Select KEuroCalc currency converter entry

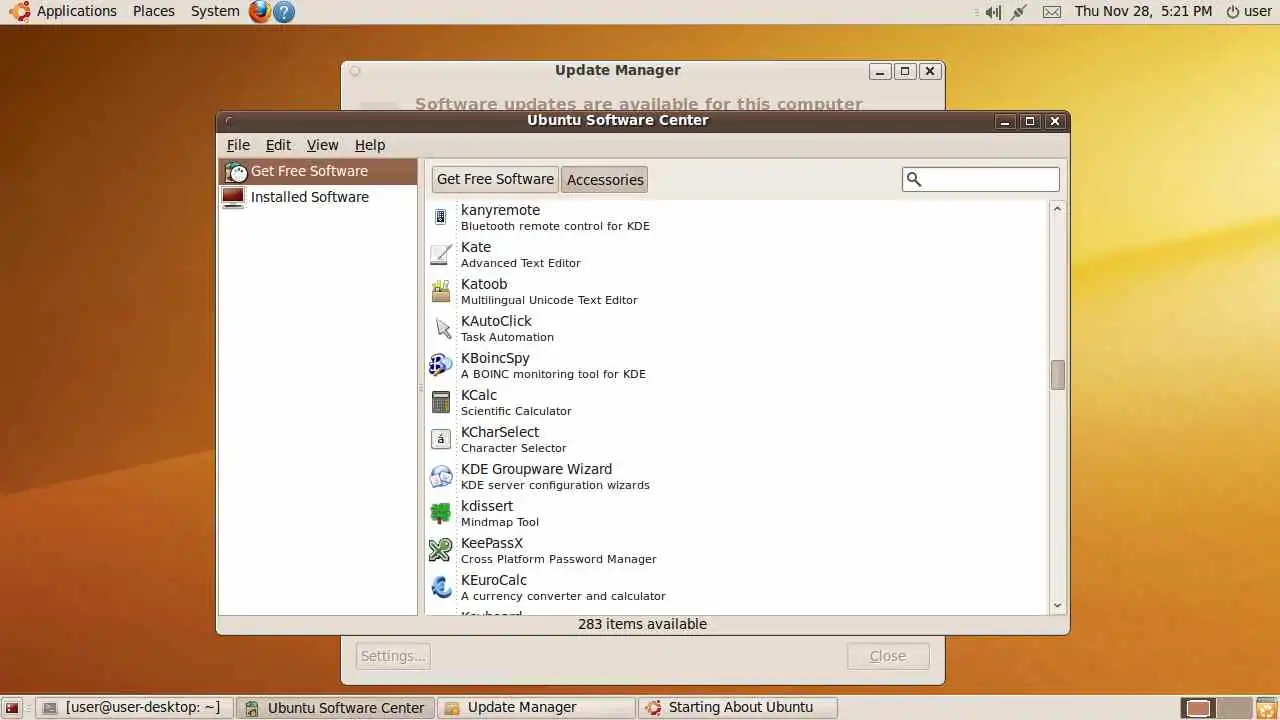coord(737,587)
